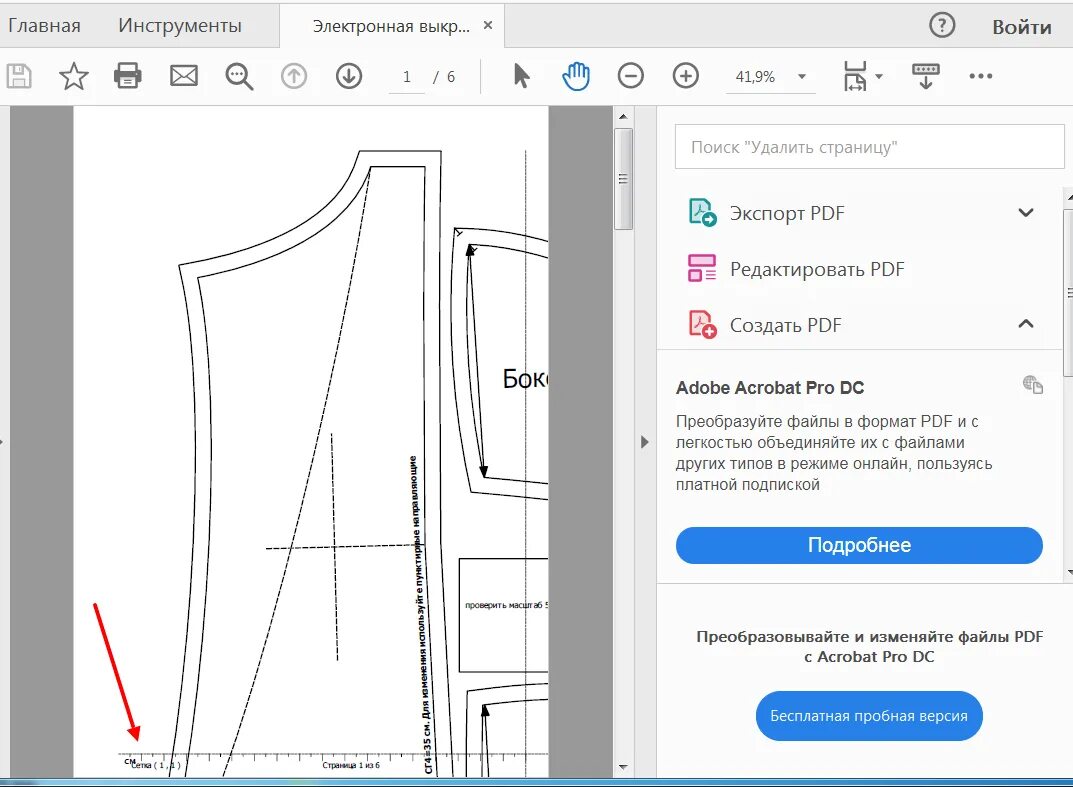Switch to the Инструменты tab
Viewport: 1073px width, 787px height.
coord(180,26)
